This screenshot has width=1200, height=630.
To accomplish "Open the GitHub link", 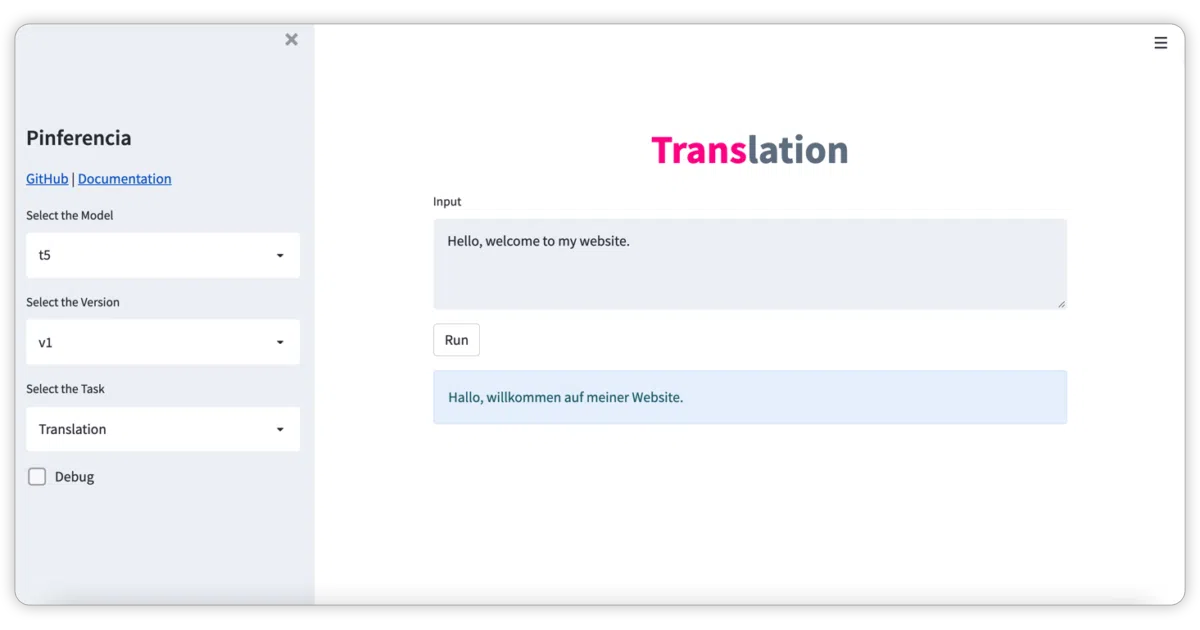I will coord(47,179).
